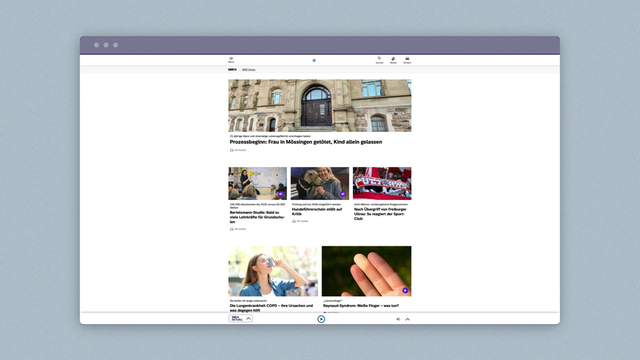Image resolution: width=640 pixels, height=360 pixels.
Task: Open the woman using inhaler image
Action: [x=273, y=271]
